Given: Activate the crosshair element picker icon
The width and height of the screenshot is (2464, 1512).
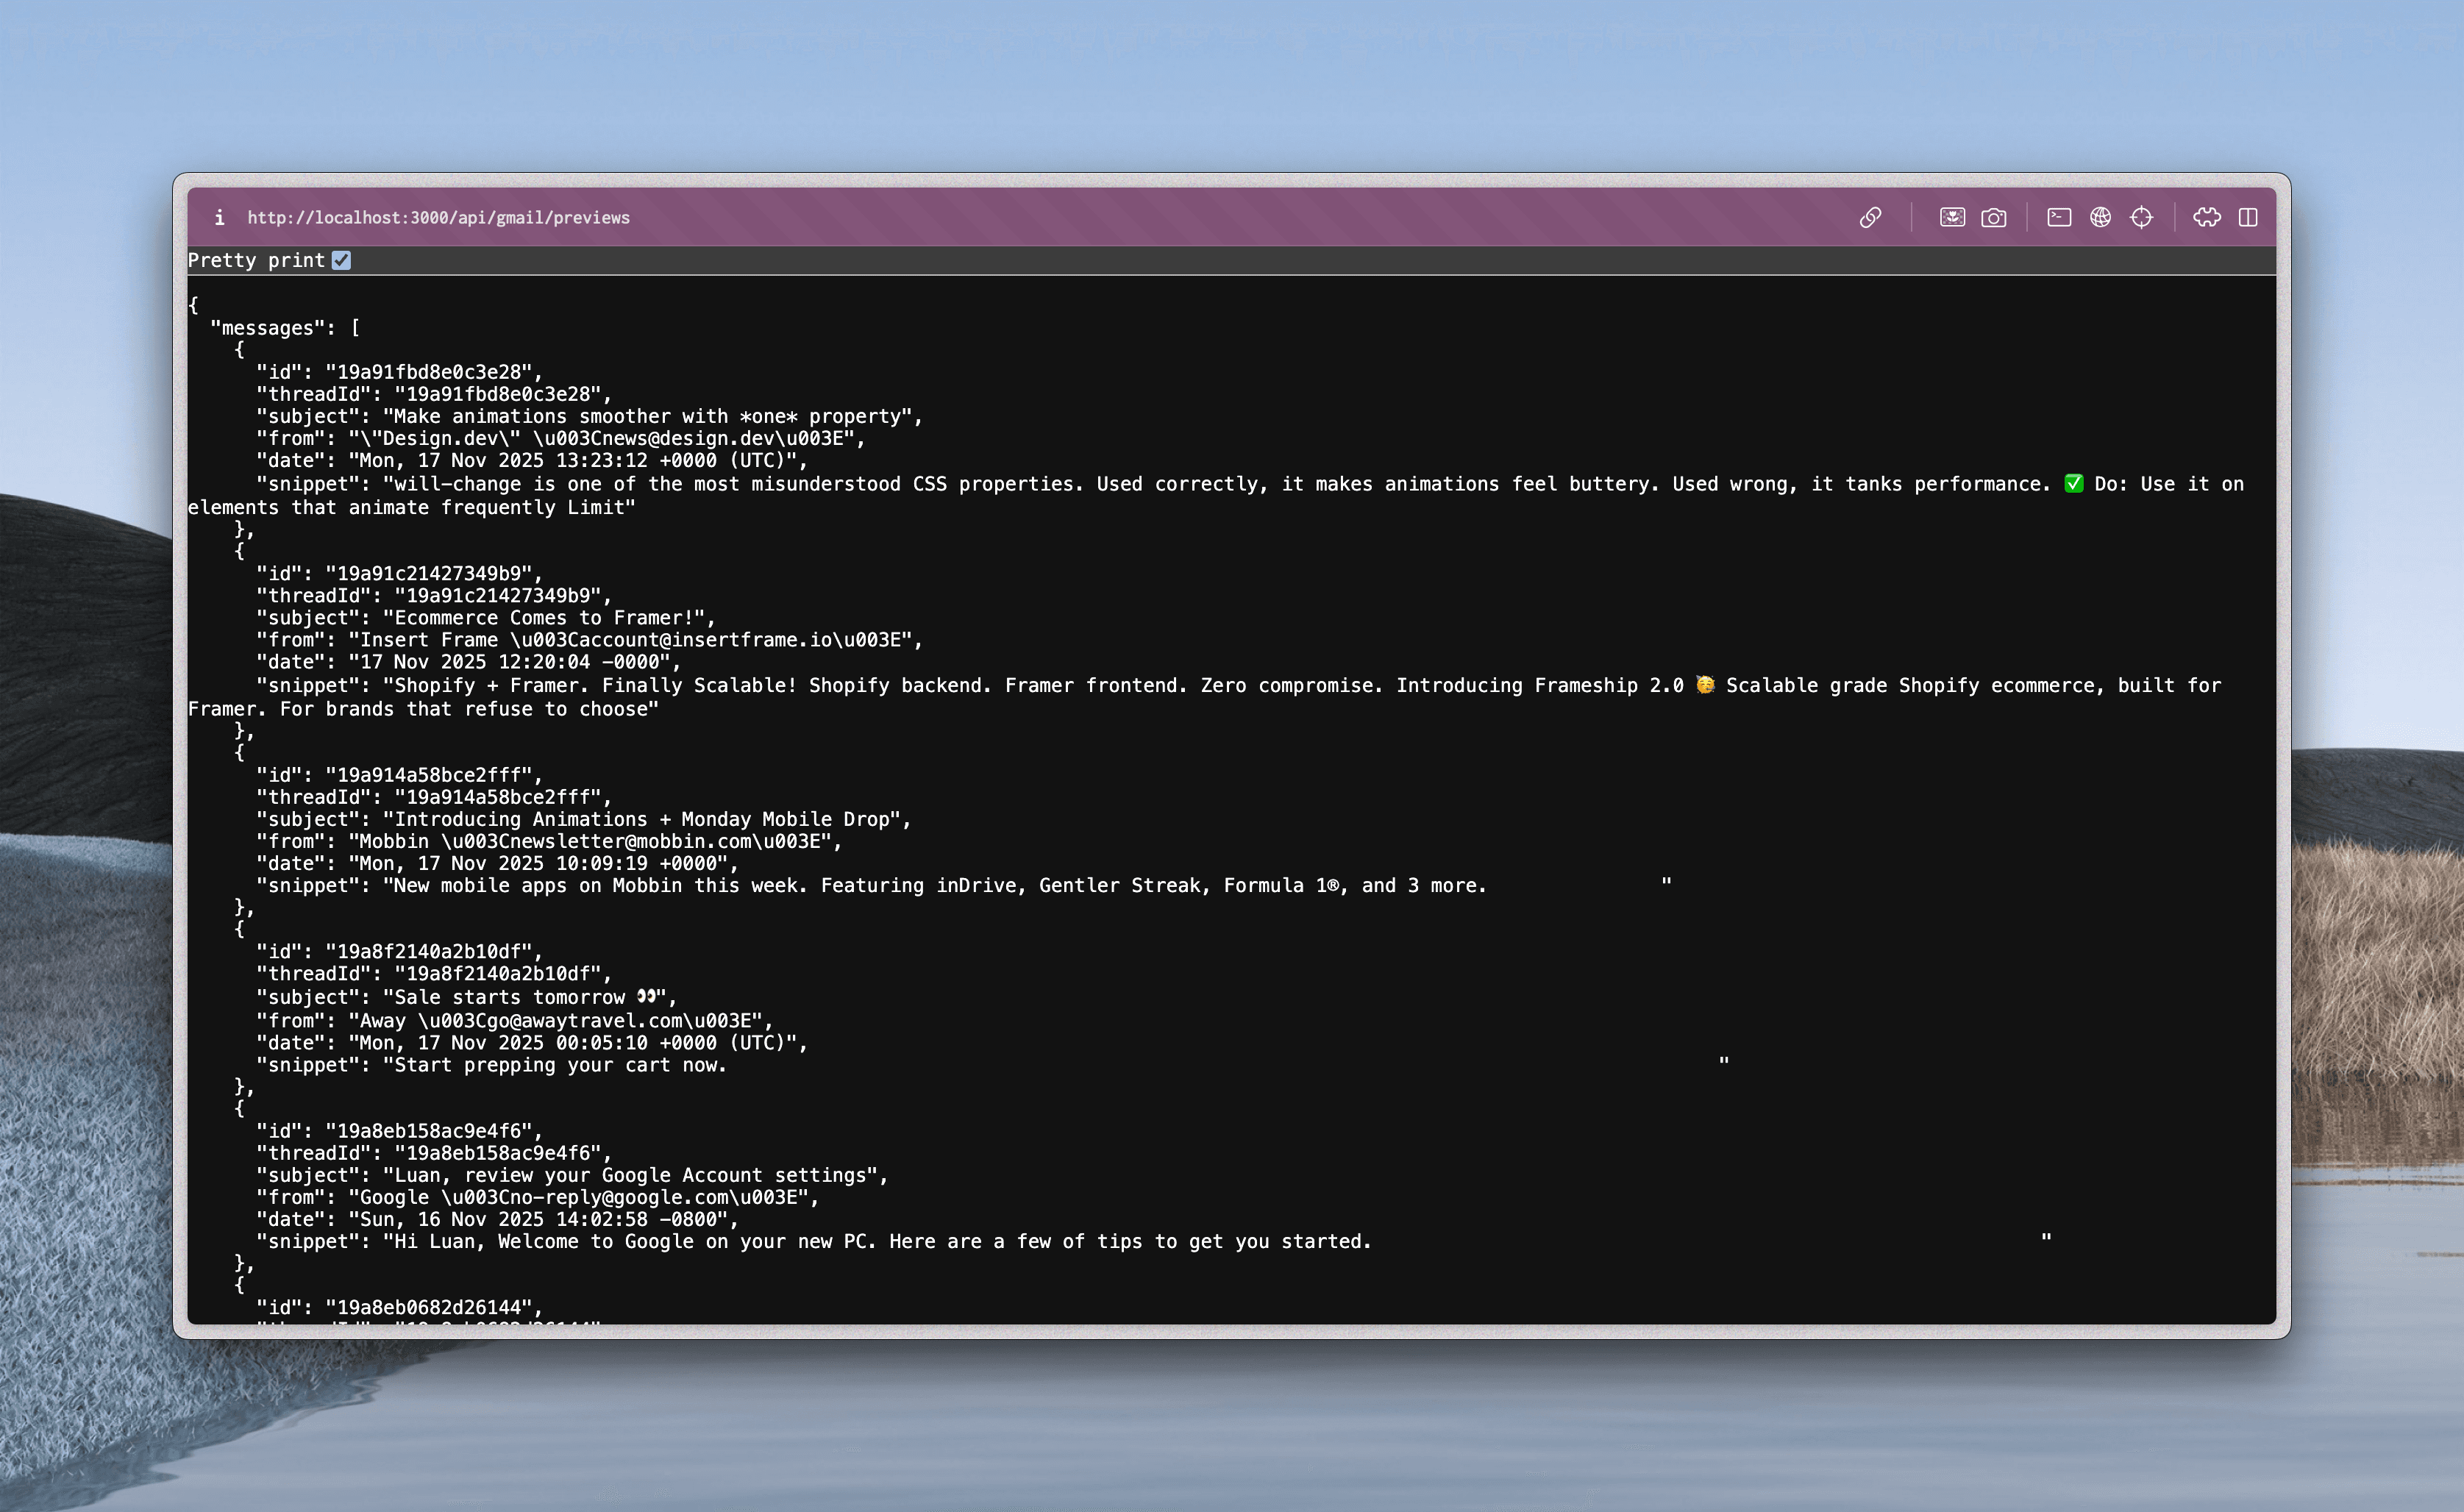Looking at the screenshot, I should click(2141, 217).
